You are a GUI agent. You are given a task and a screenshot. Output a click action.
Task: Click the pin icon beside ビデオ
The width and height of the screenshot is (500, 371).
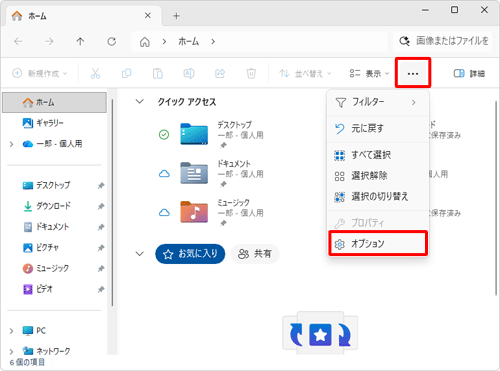(x=101, y=289)
